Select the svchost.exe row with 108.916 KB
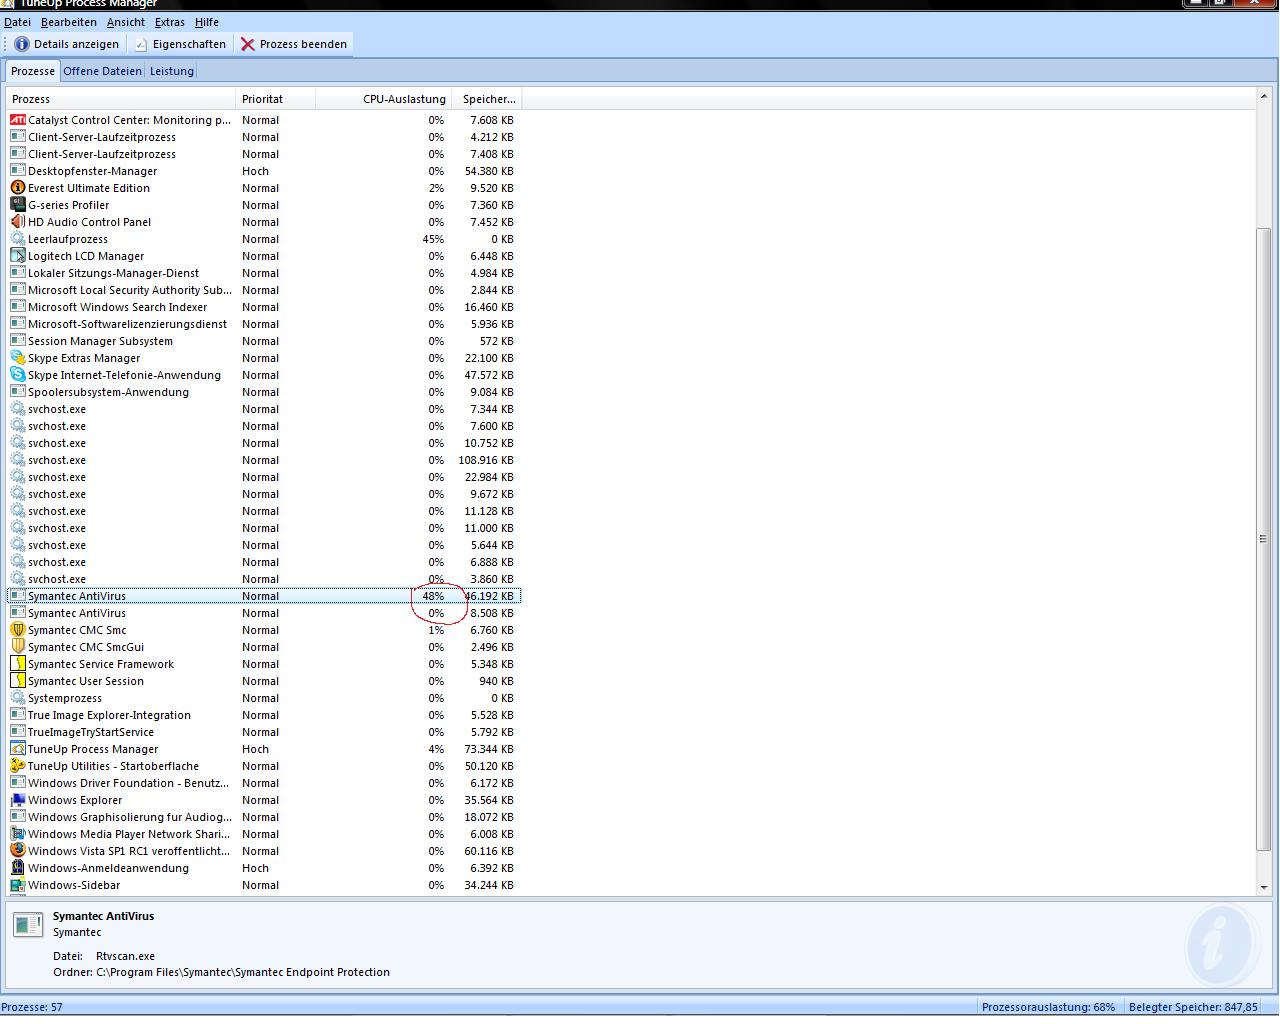Image resolution: width=1280 pixels, height=1024 pixels. coord(264,460)
